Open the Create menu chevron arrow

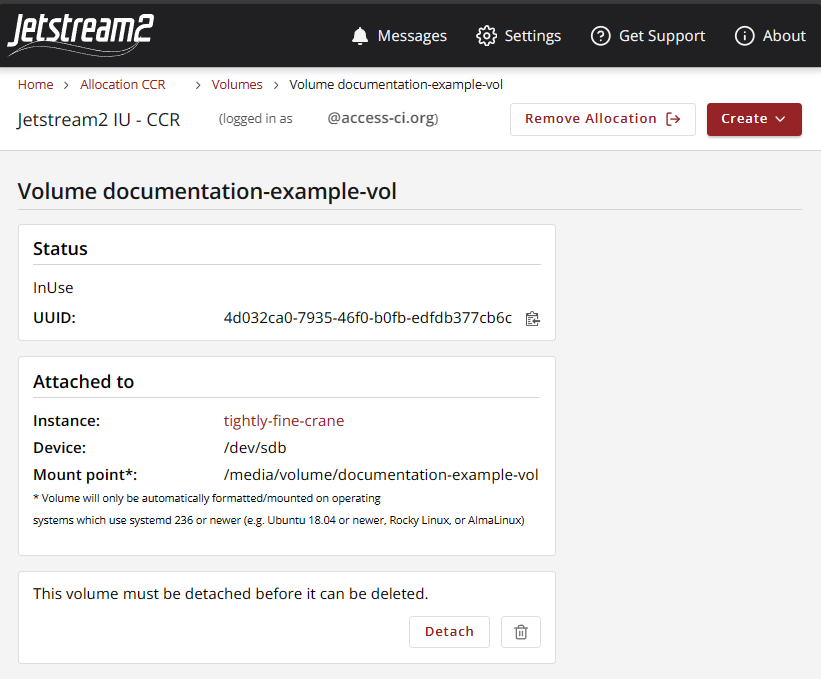780,119
